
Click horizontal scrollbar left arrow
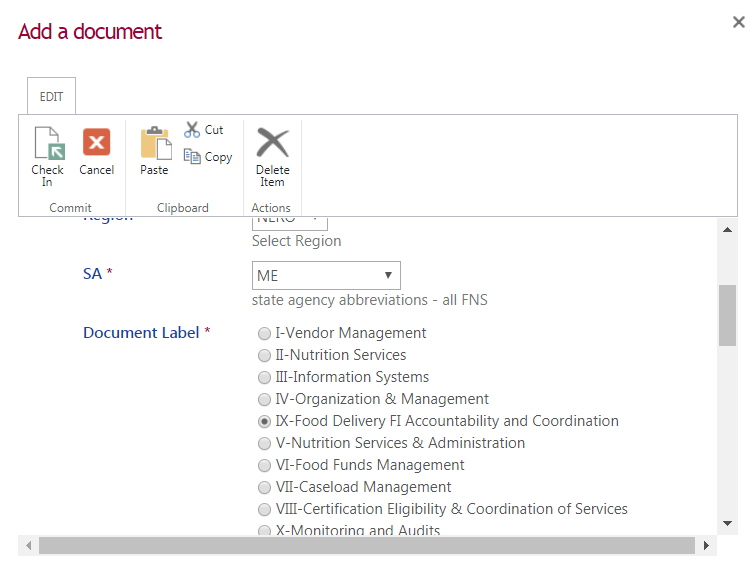click(x=28, y=546)
